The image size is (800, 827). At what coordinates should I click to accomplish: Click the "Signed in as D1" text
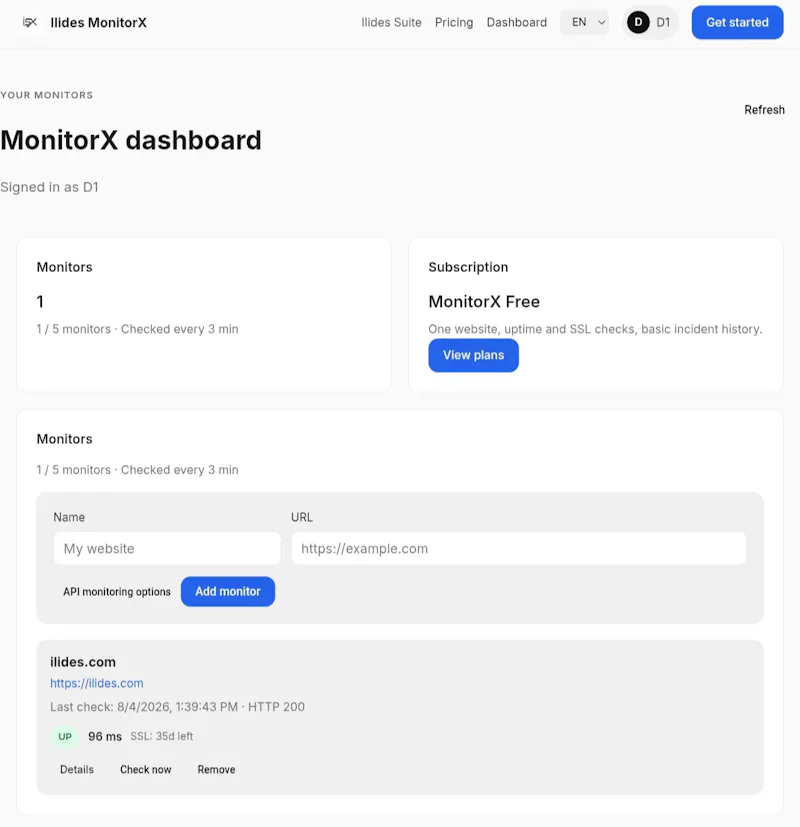coord(49,187)
